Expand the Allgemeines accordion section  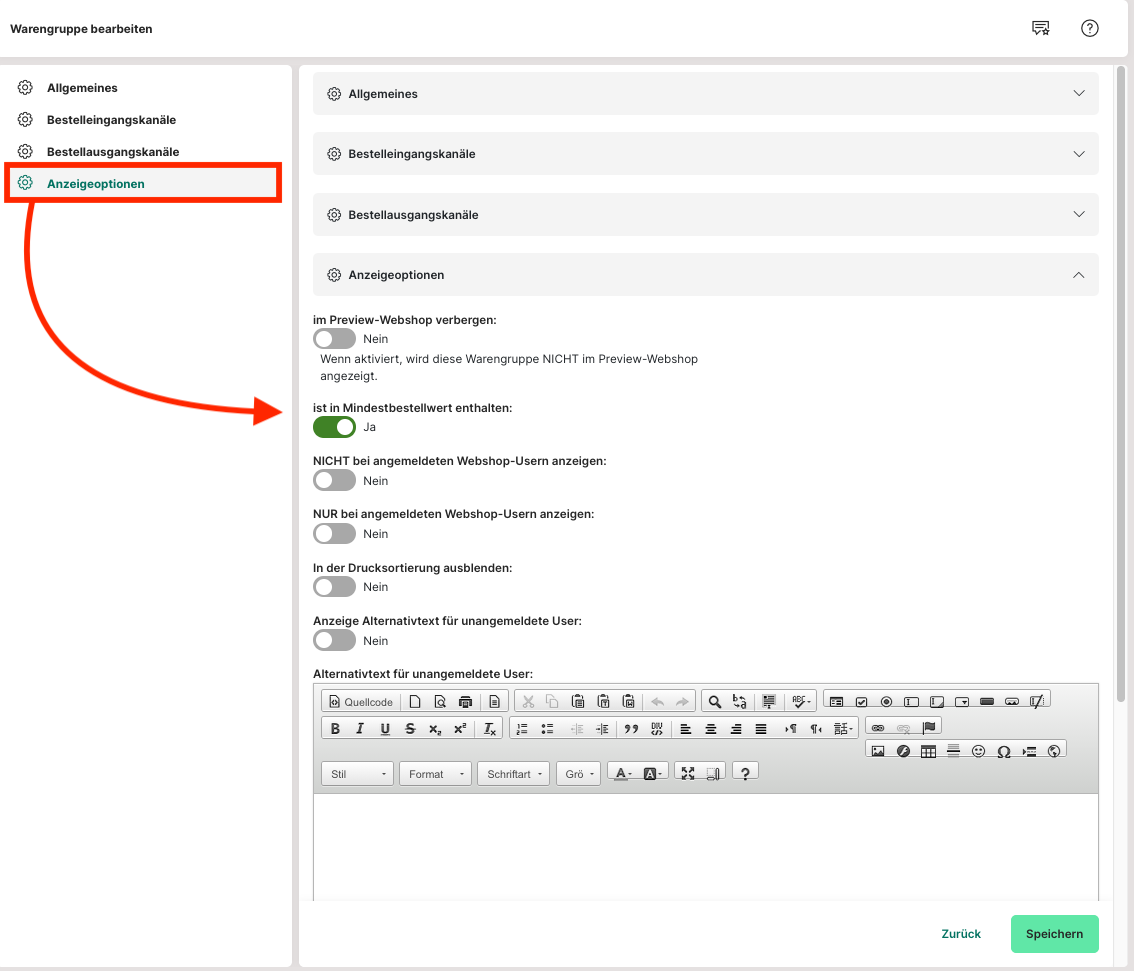coord(705,94)
